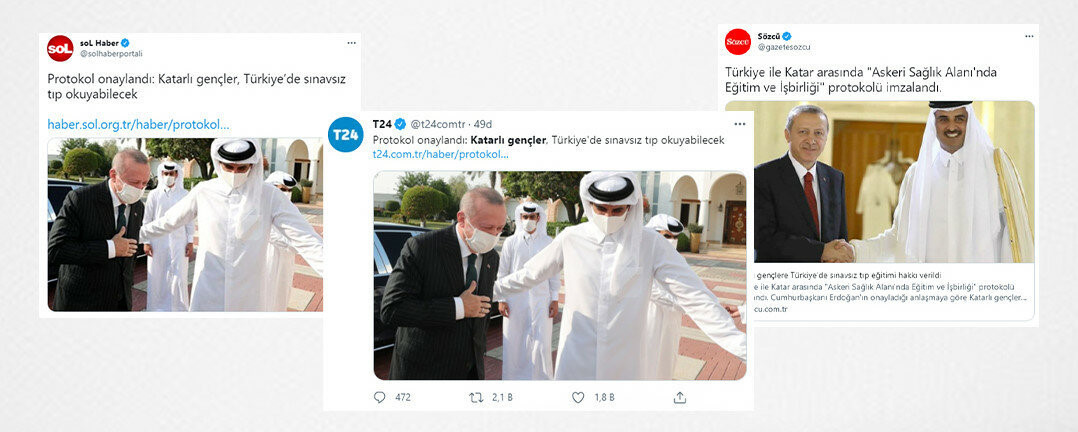
Task: Click verified badge next to Sözcü
Action: [x=786, y=36]
